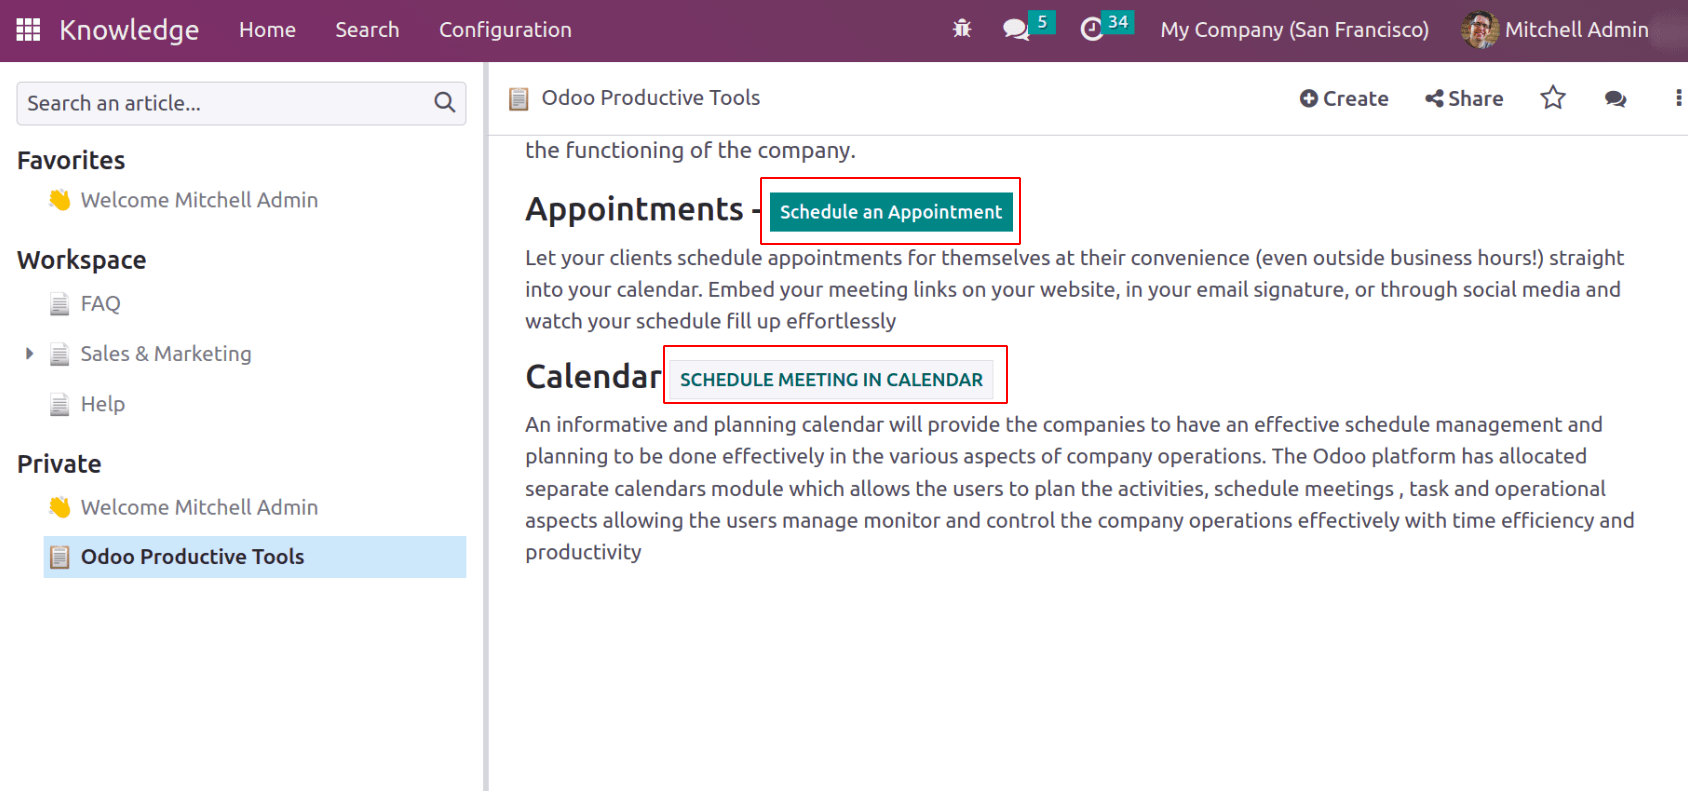The width and height of the screenshot is (1688, 791).
Task: Click the search magnifier icon
Action: (445, 102)
